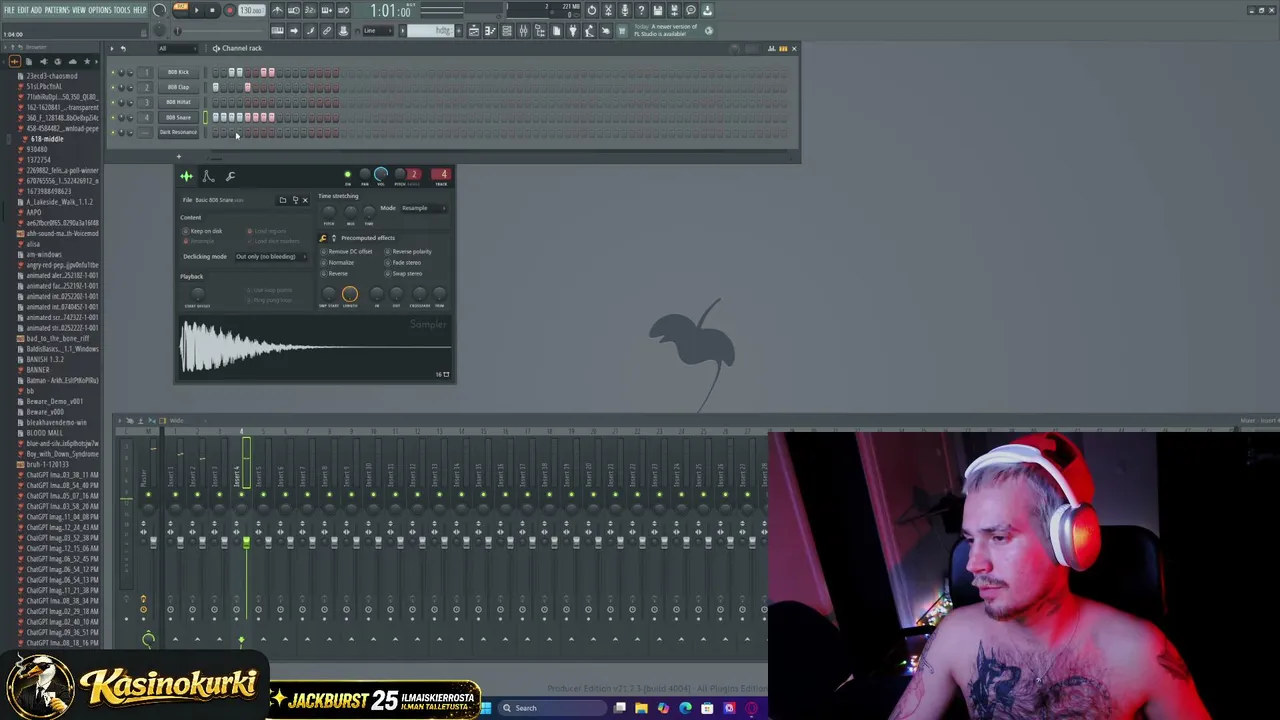Click the link chain icon in toolbar
This screenshot has height=720, width=1280.
(327, 31)
